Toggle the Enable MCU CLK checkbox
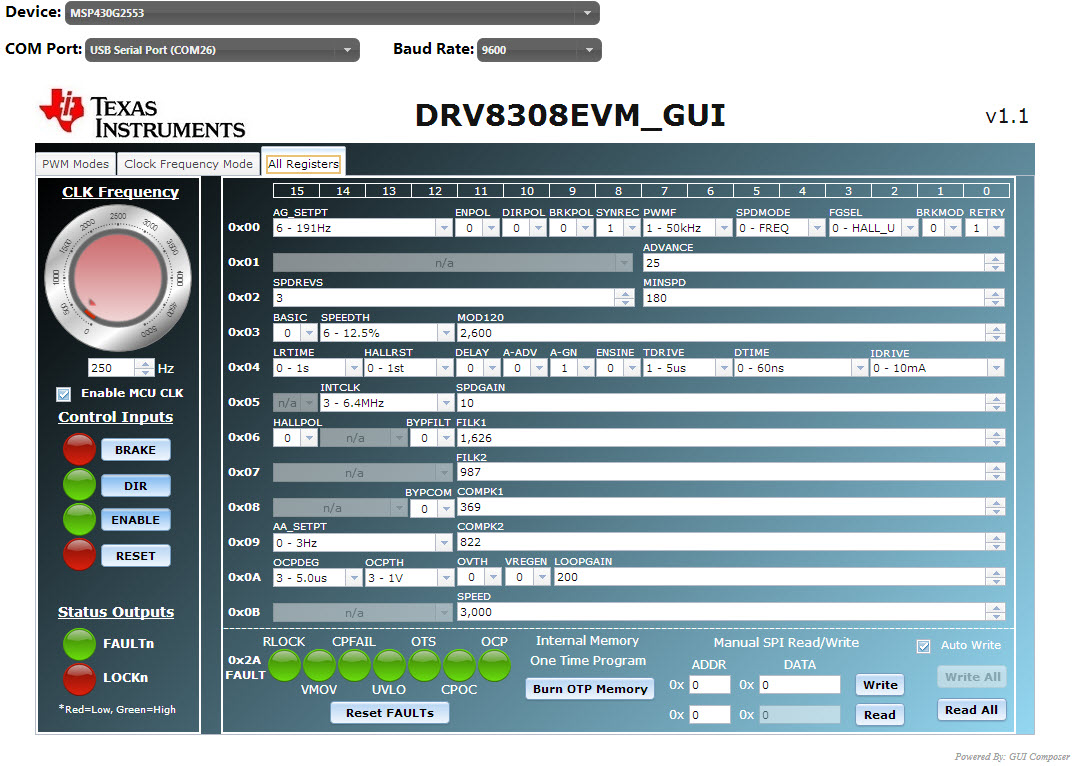The image size is (1078, 766). (x=64, y=394)
